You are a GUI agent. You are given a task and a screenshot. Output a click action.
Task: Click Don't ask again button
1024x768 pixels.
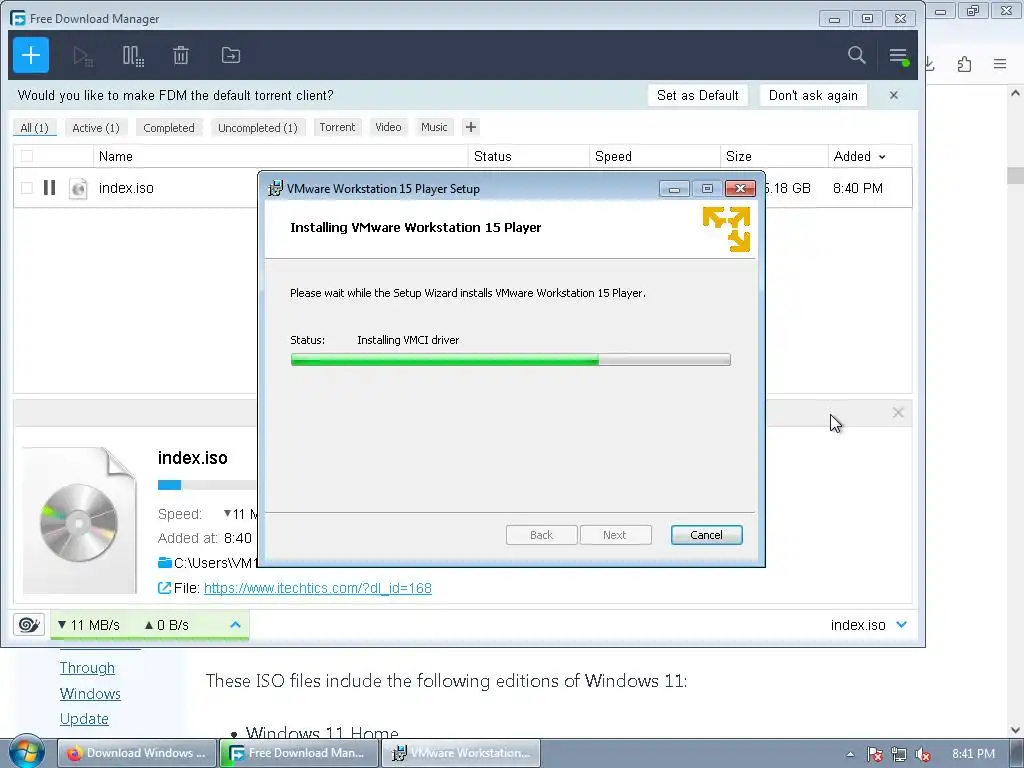[813, 95]
